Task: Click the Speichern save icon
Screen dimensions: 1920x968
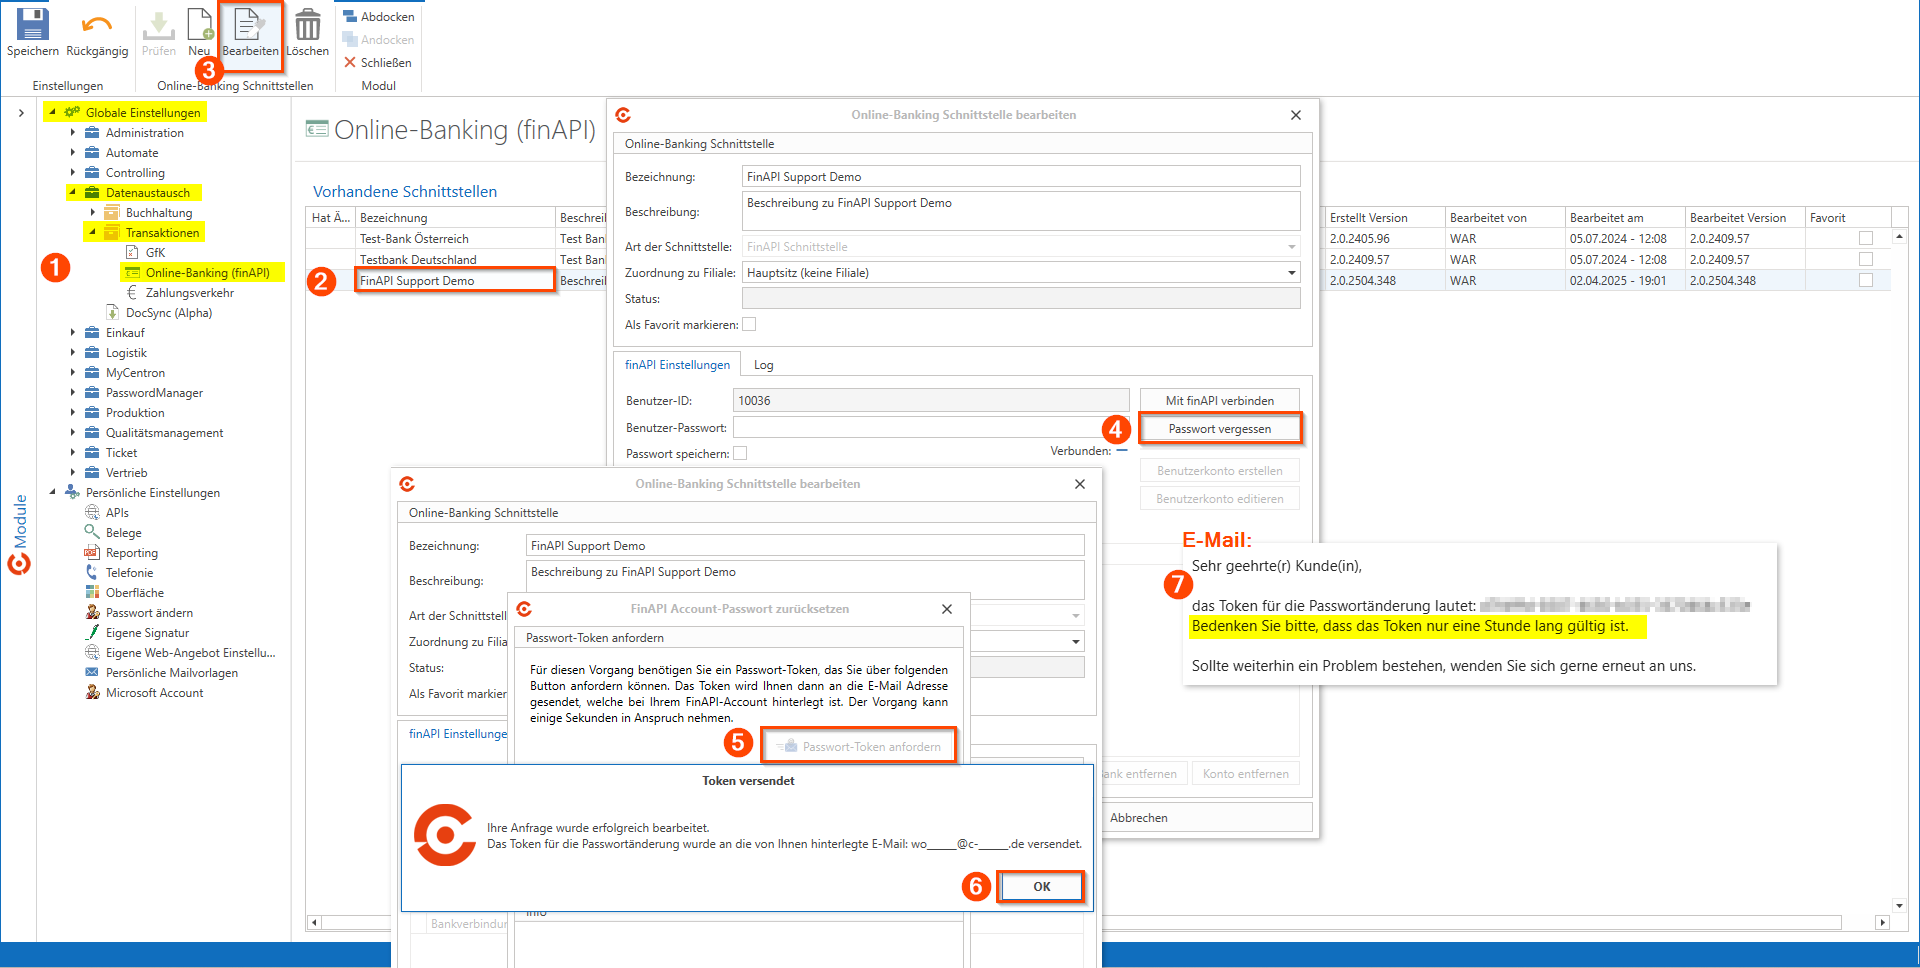Action: coord(32,25)
